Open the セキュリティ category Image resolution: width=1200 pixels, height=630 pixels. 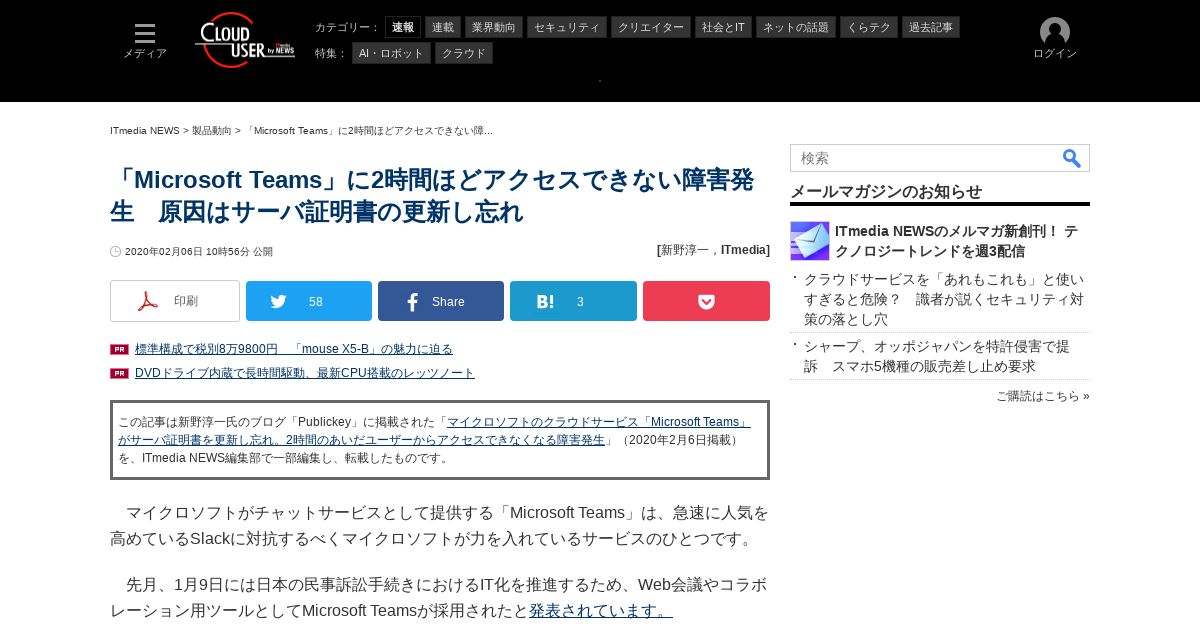pos(567,27)
